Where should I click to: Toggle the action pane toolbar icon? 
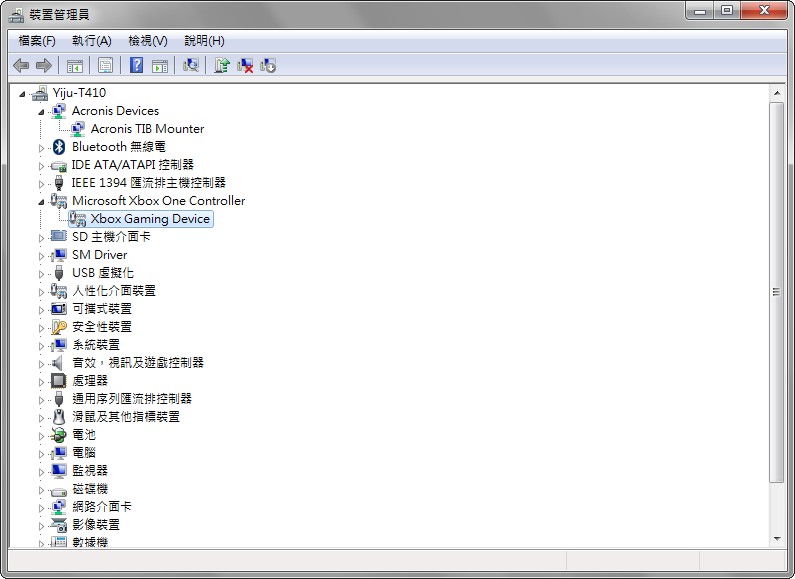pos(160,66)
